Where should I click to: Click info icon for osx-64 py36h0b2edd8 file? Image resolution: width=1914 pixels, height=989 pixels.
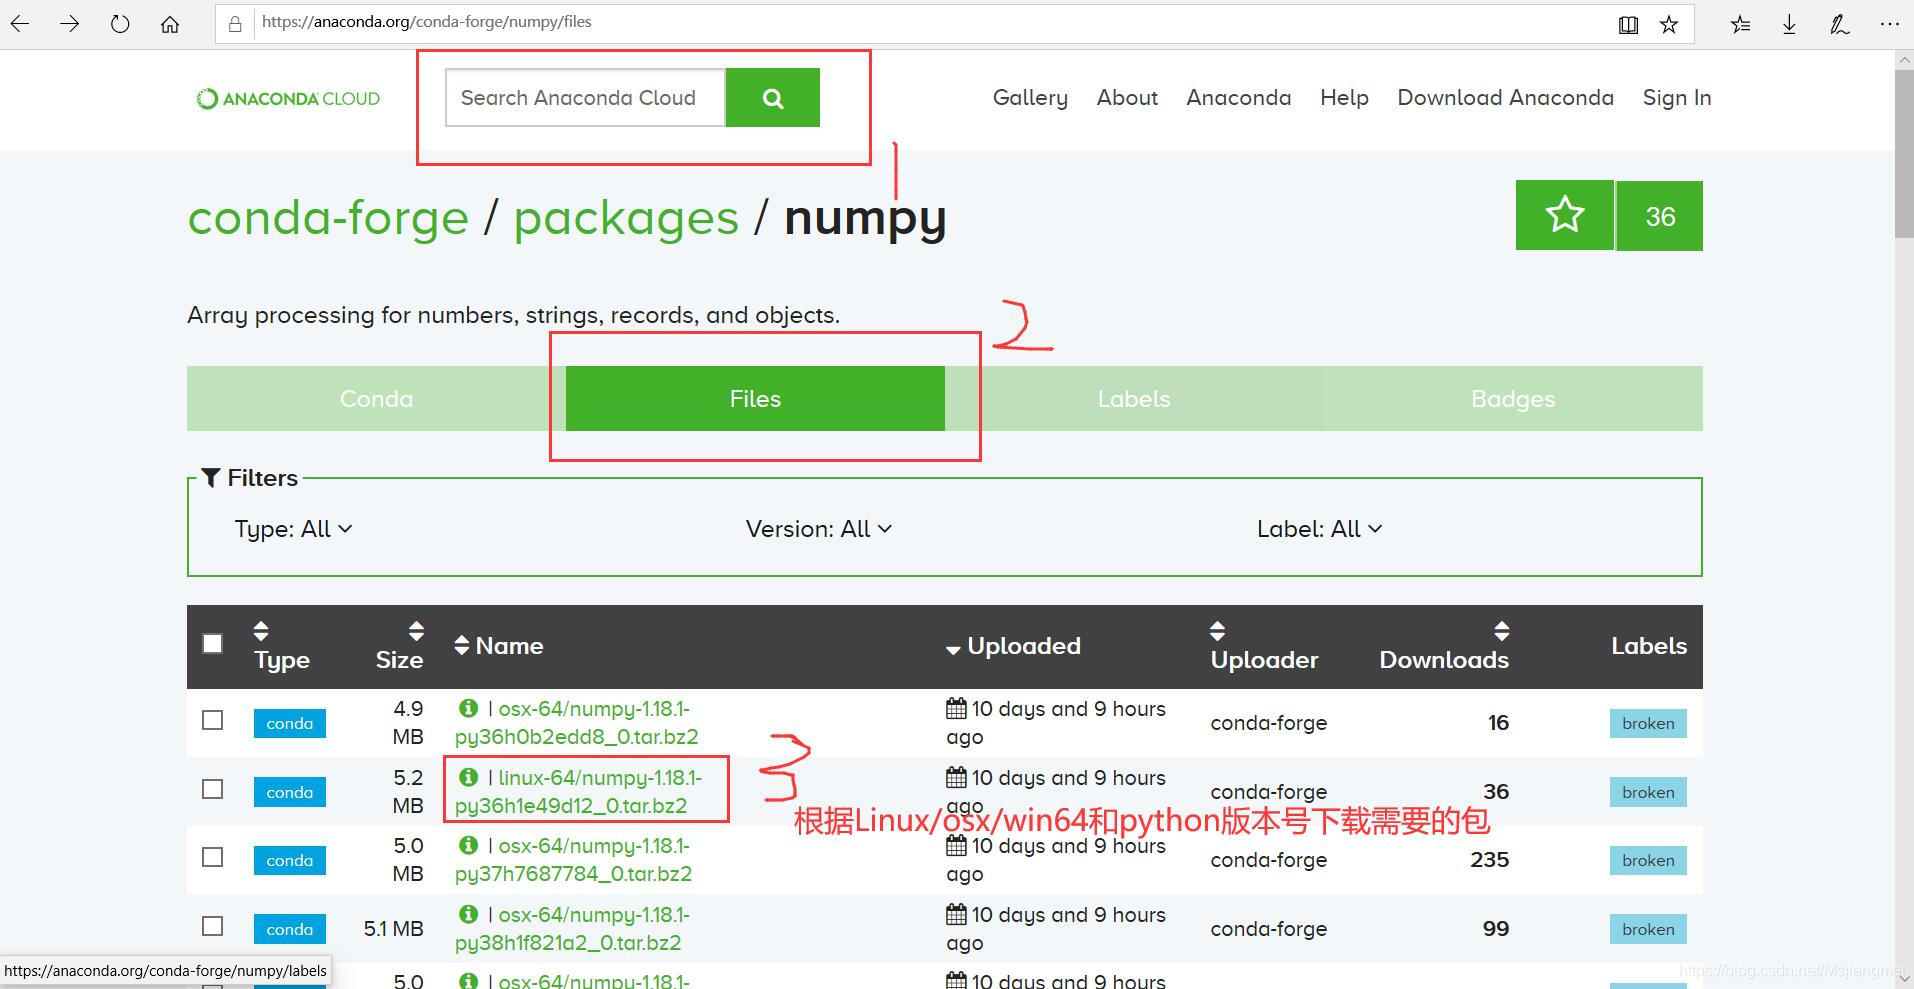click(x=468, y=708)
